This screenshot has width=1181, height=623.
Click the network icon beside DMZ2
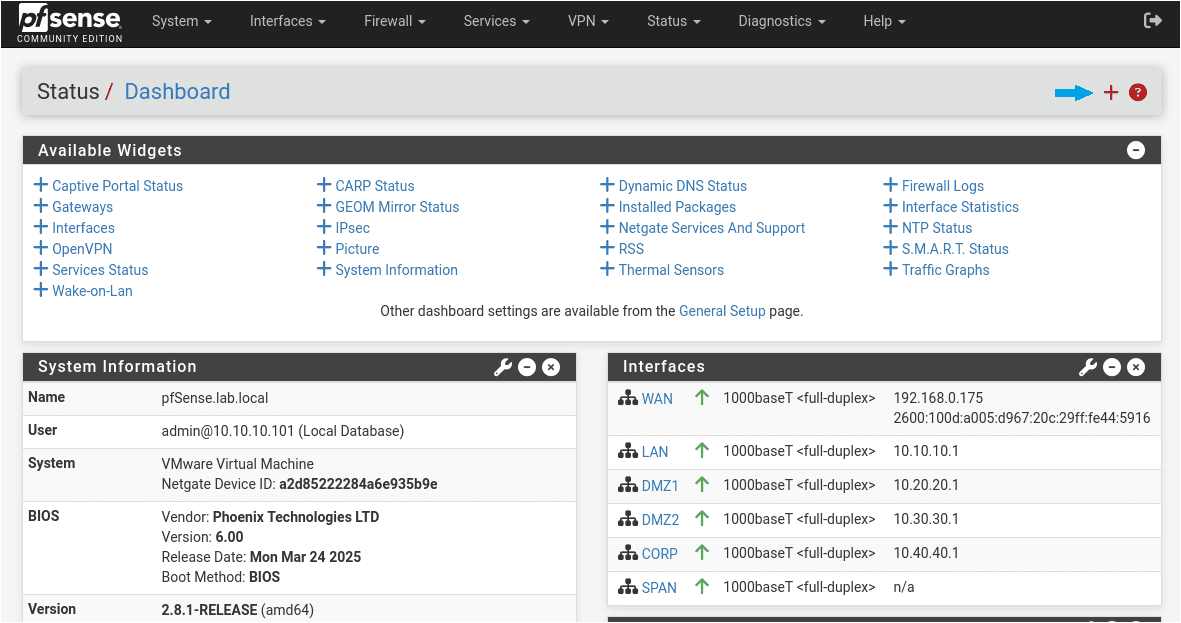[x=628, y=518]
